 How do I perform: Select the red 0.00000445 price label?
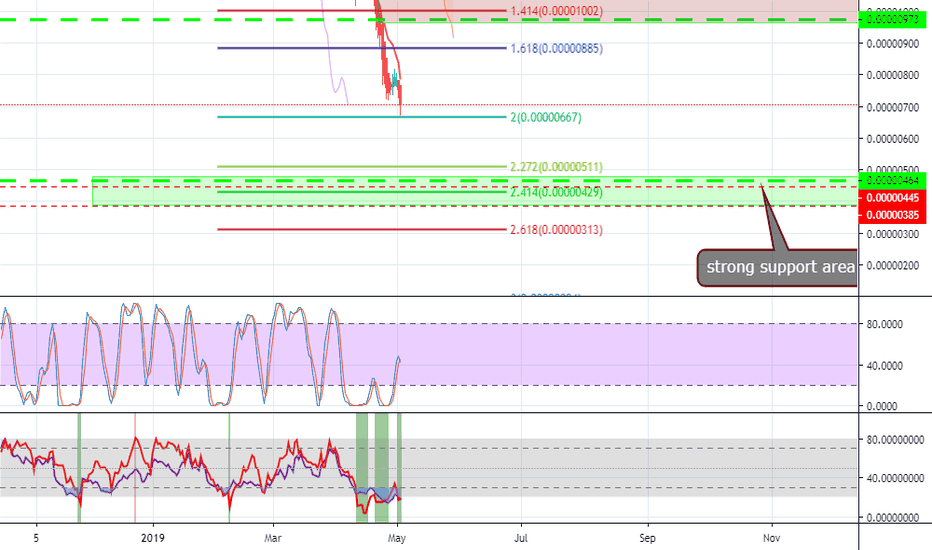tap(892, 197)
